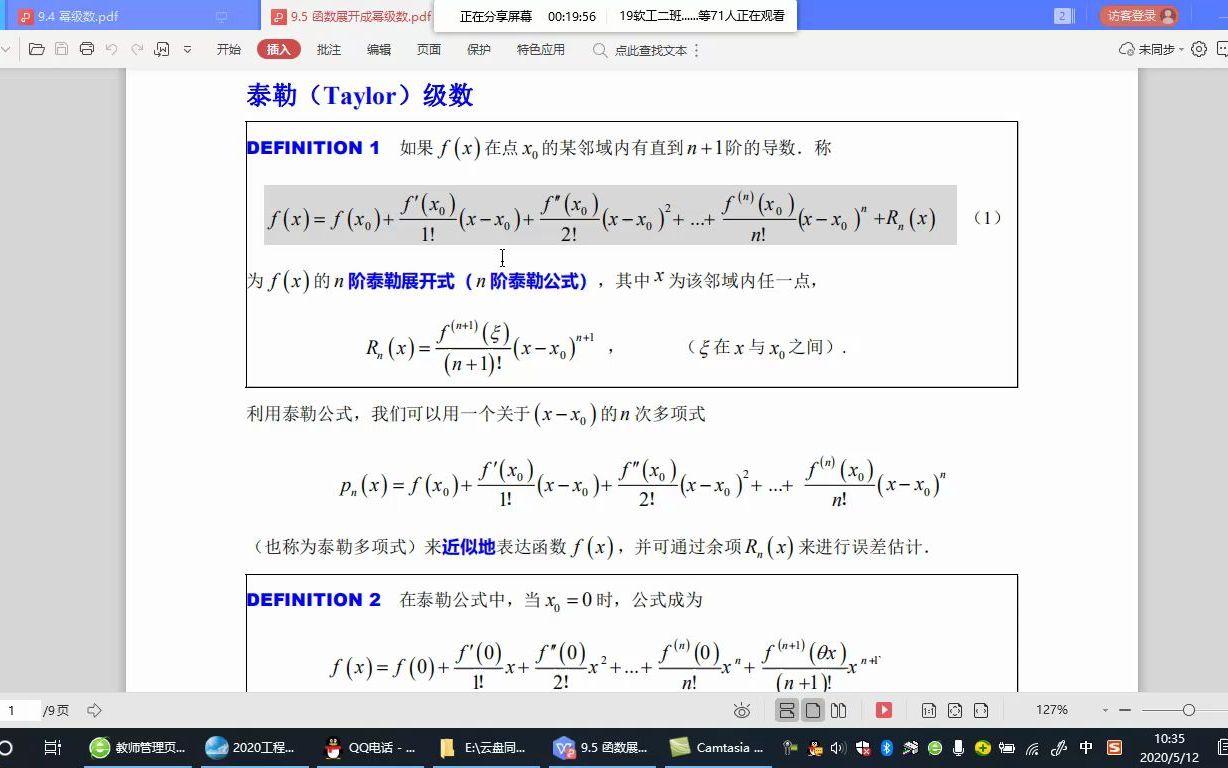Select the fit-page view icon

tap(955, 709)
